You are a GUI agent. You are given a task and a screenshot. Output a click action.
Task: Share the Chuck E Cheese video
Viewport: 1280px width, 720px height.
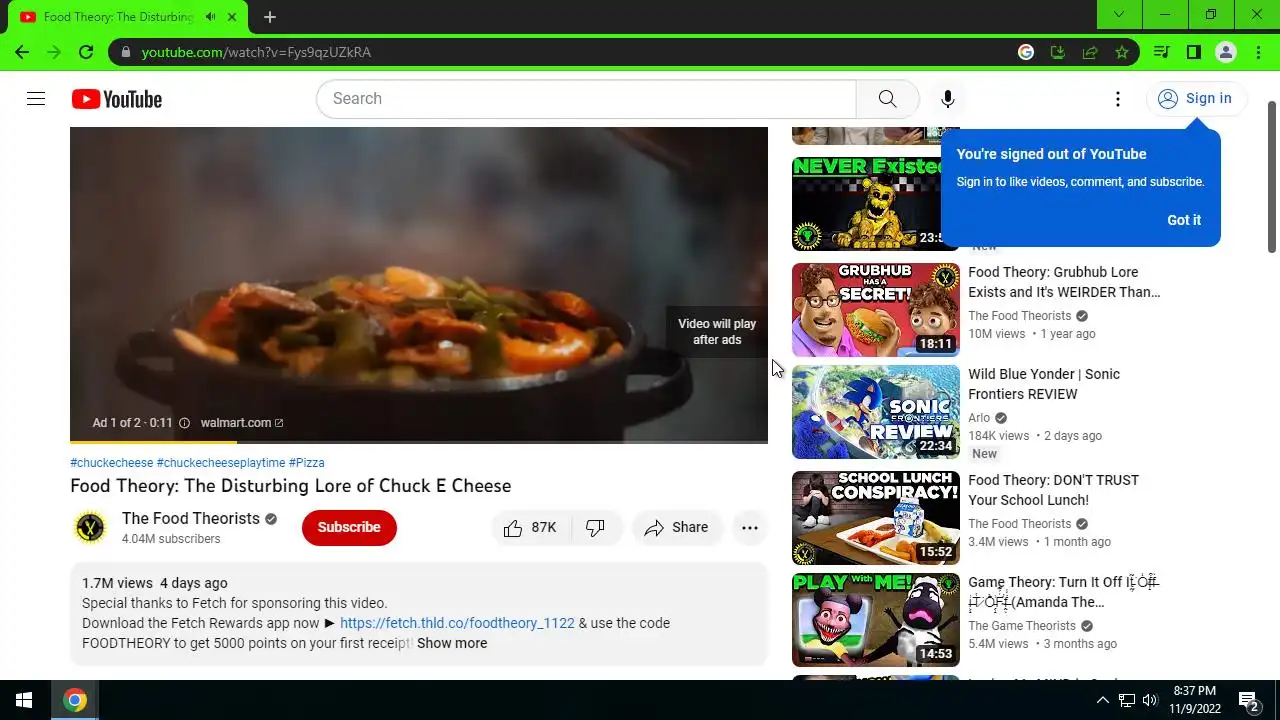(x=677, y=528)
